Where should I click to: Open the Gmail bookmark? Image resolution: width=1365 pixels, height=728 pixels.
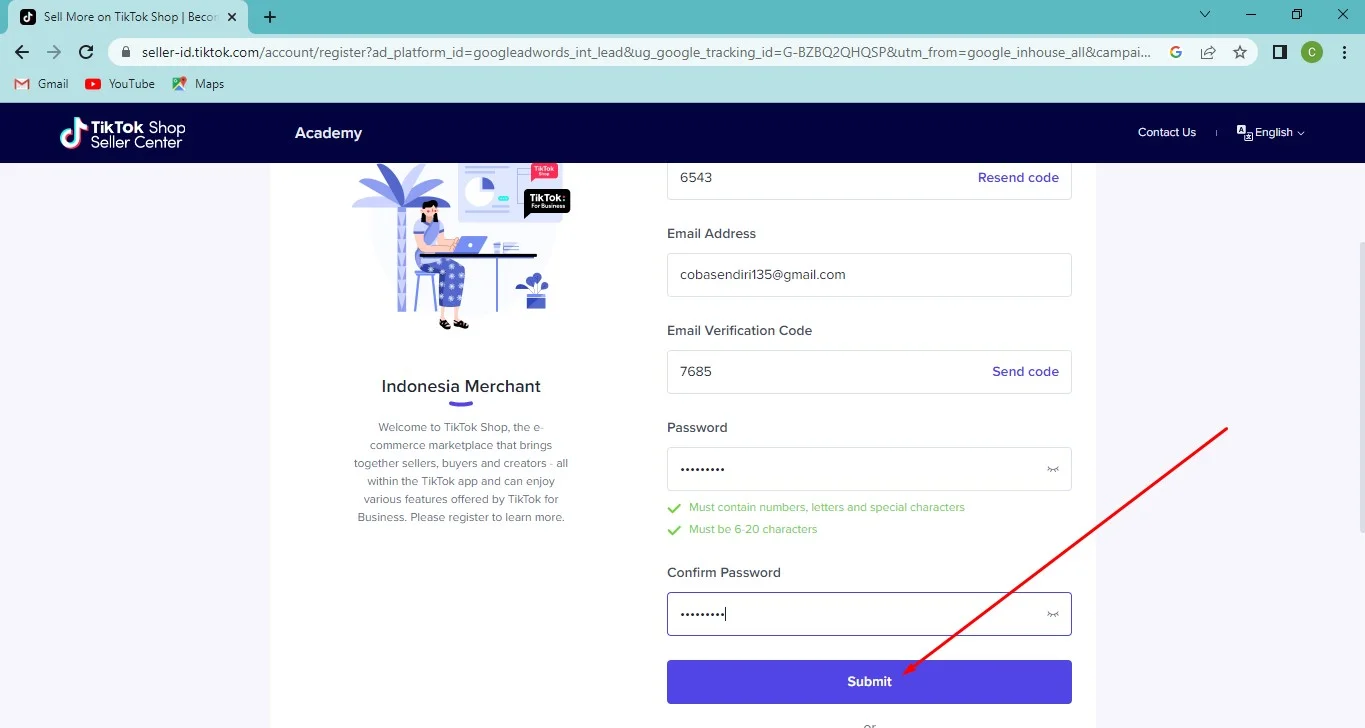(42, 84)
